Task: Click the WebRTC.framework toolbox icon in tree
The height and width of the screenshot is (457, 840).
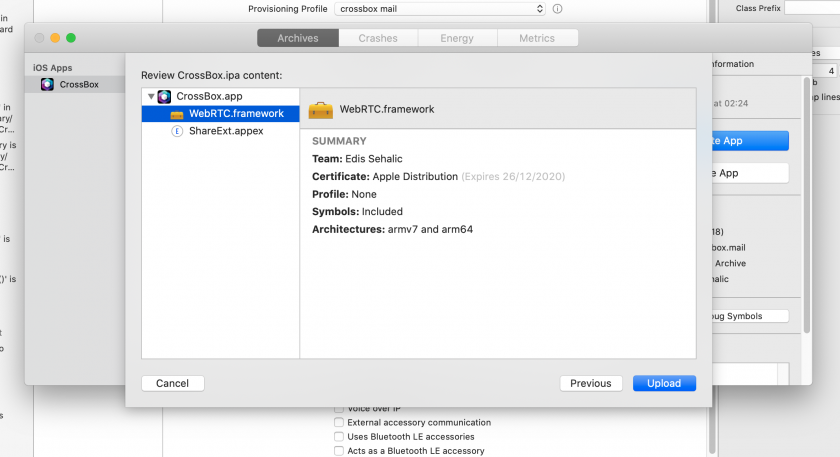Action: (x=176, y=114)
